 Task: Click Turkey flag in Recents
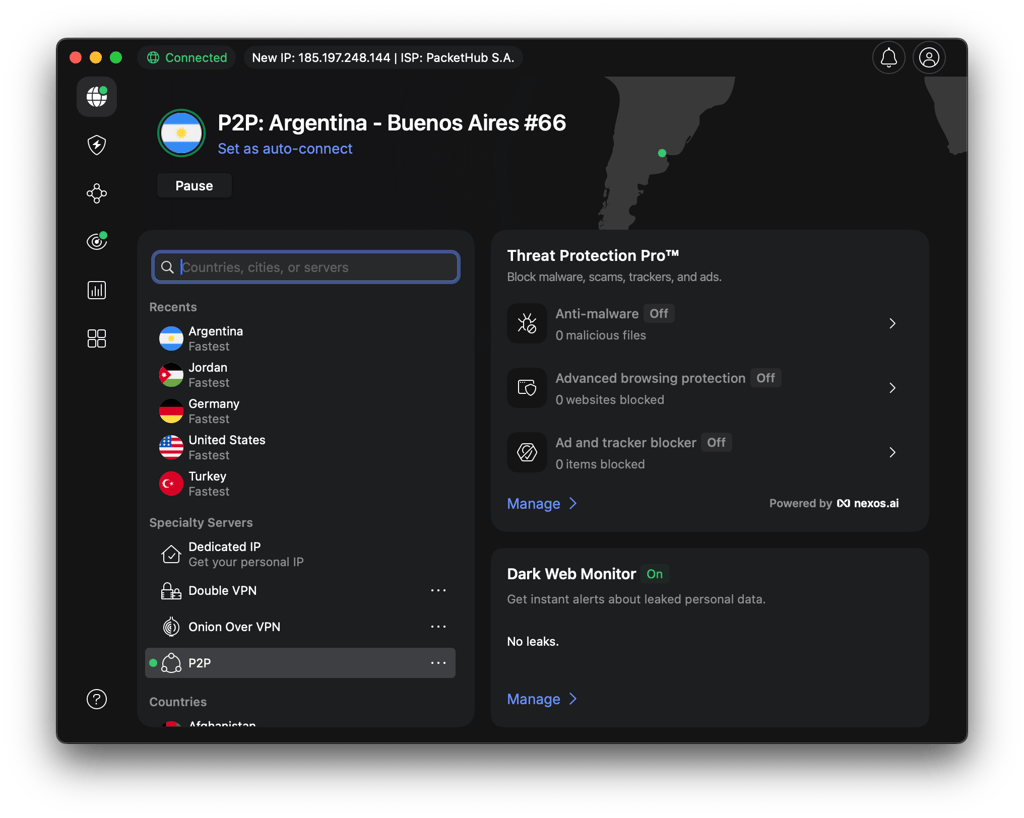tap(171, 484)
